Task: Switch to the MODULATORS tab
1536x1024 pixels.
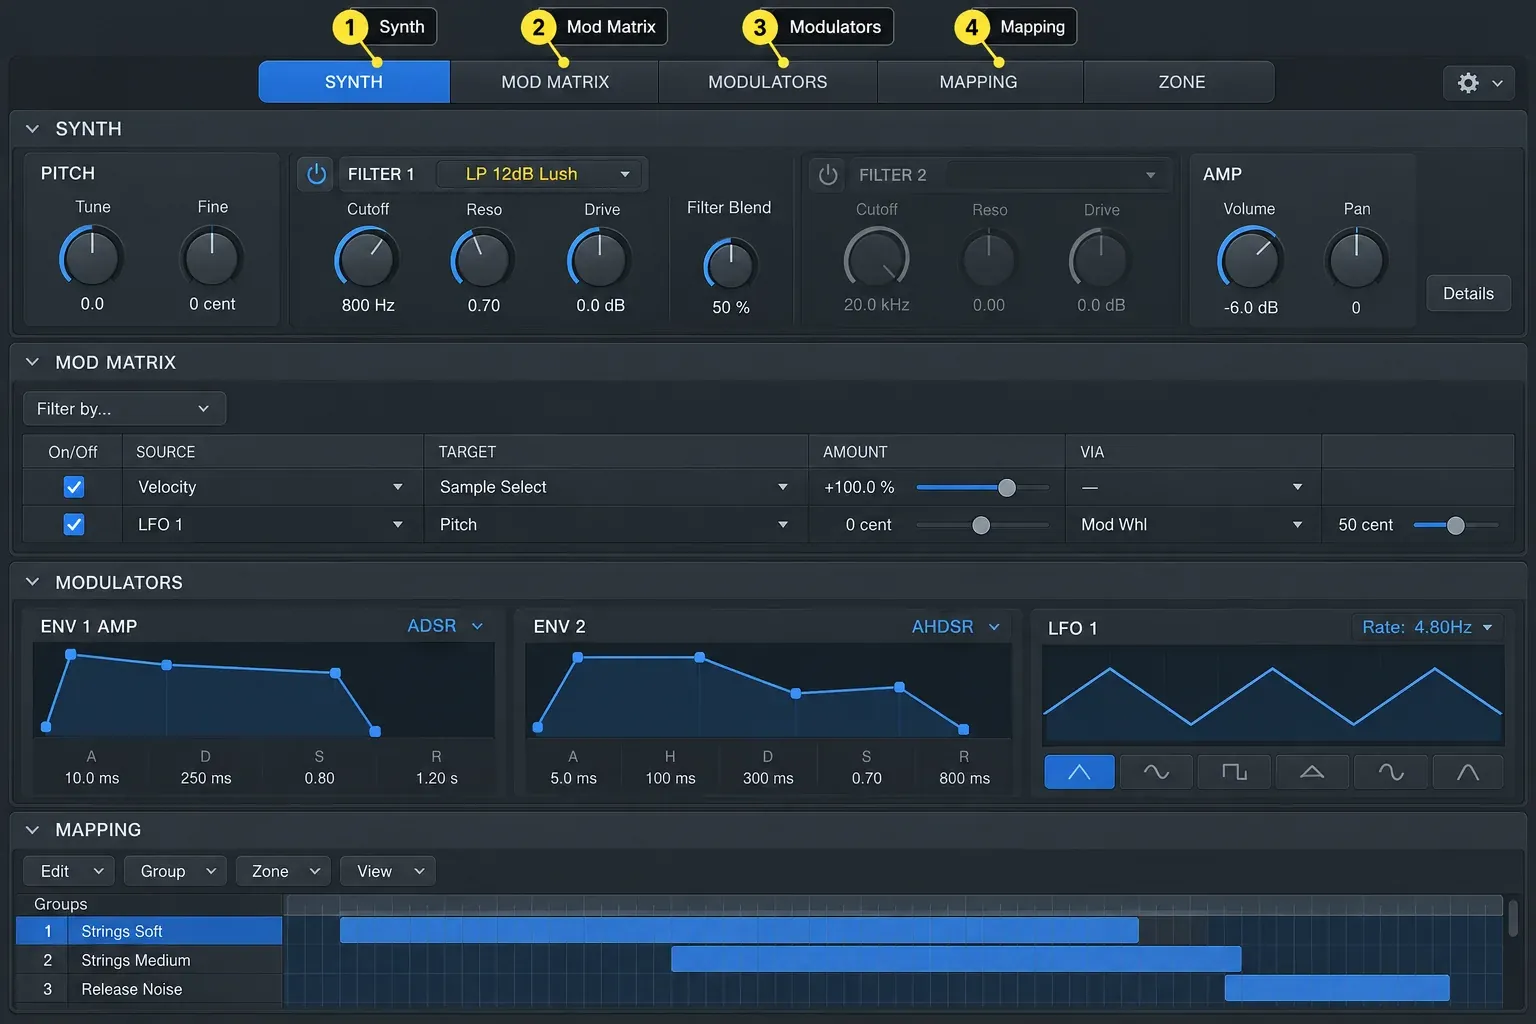Action: 767,82
